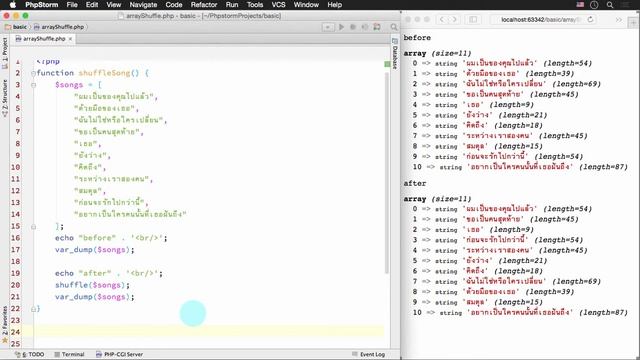
Task: Click the editor vertical scrollbar
Action: coord(387,173)
